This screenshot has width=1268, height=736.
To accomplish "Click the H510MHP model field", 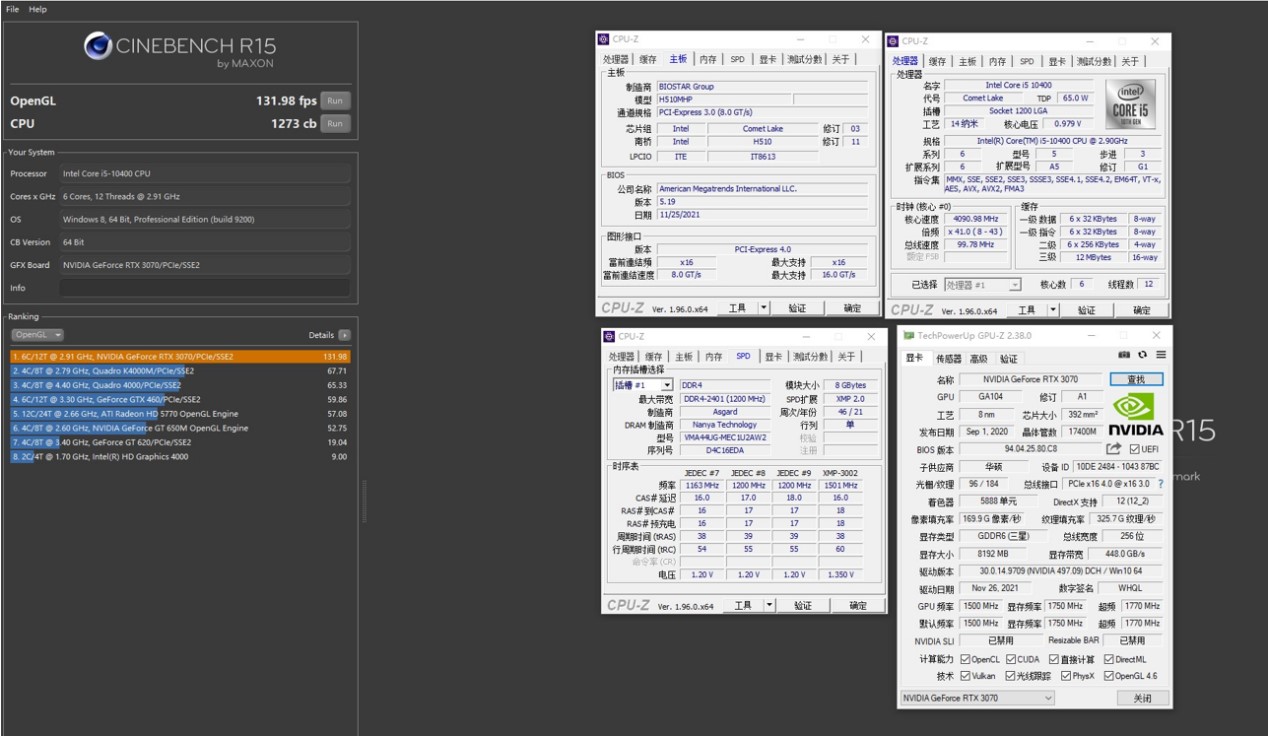I will (x=723, y=100).
